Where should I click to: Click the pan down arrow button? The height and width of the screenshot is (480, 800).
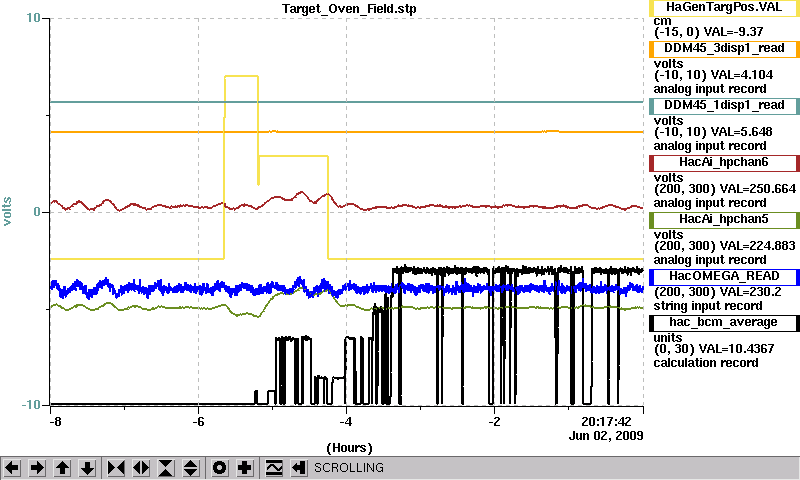(88, 468)
